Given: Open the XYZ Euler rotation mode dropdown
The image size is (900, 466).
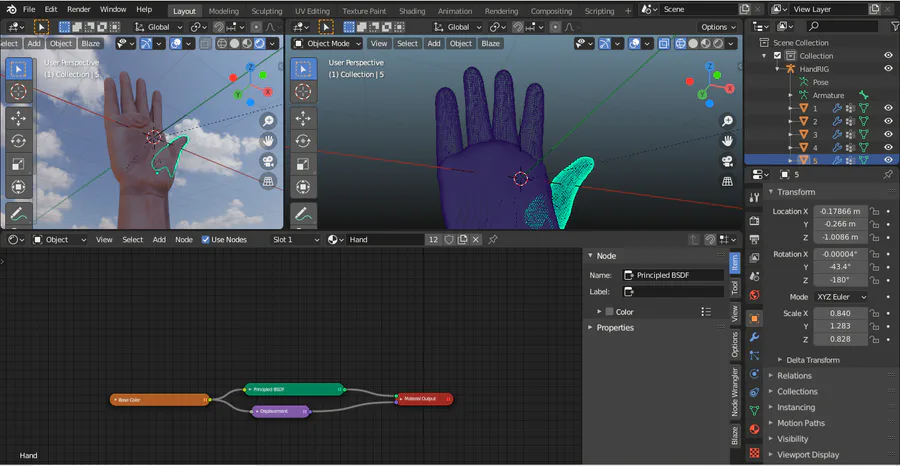Looking at the screenshot, I should pos(839,297).
